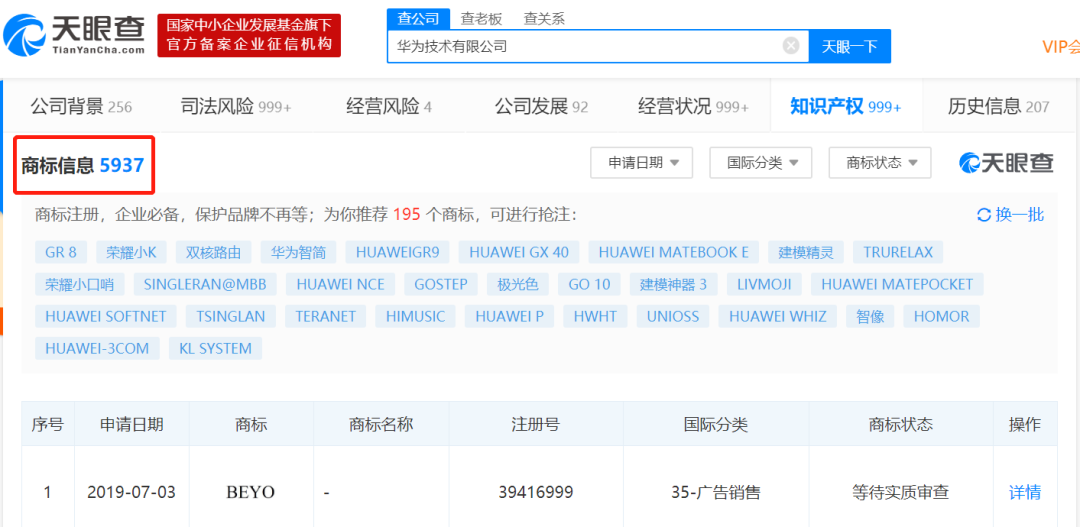Open the 公司背景 256 tab
The height and width of the screenshot is (527, 1080).
click(x=81, y=107)
